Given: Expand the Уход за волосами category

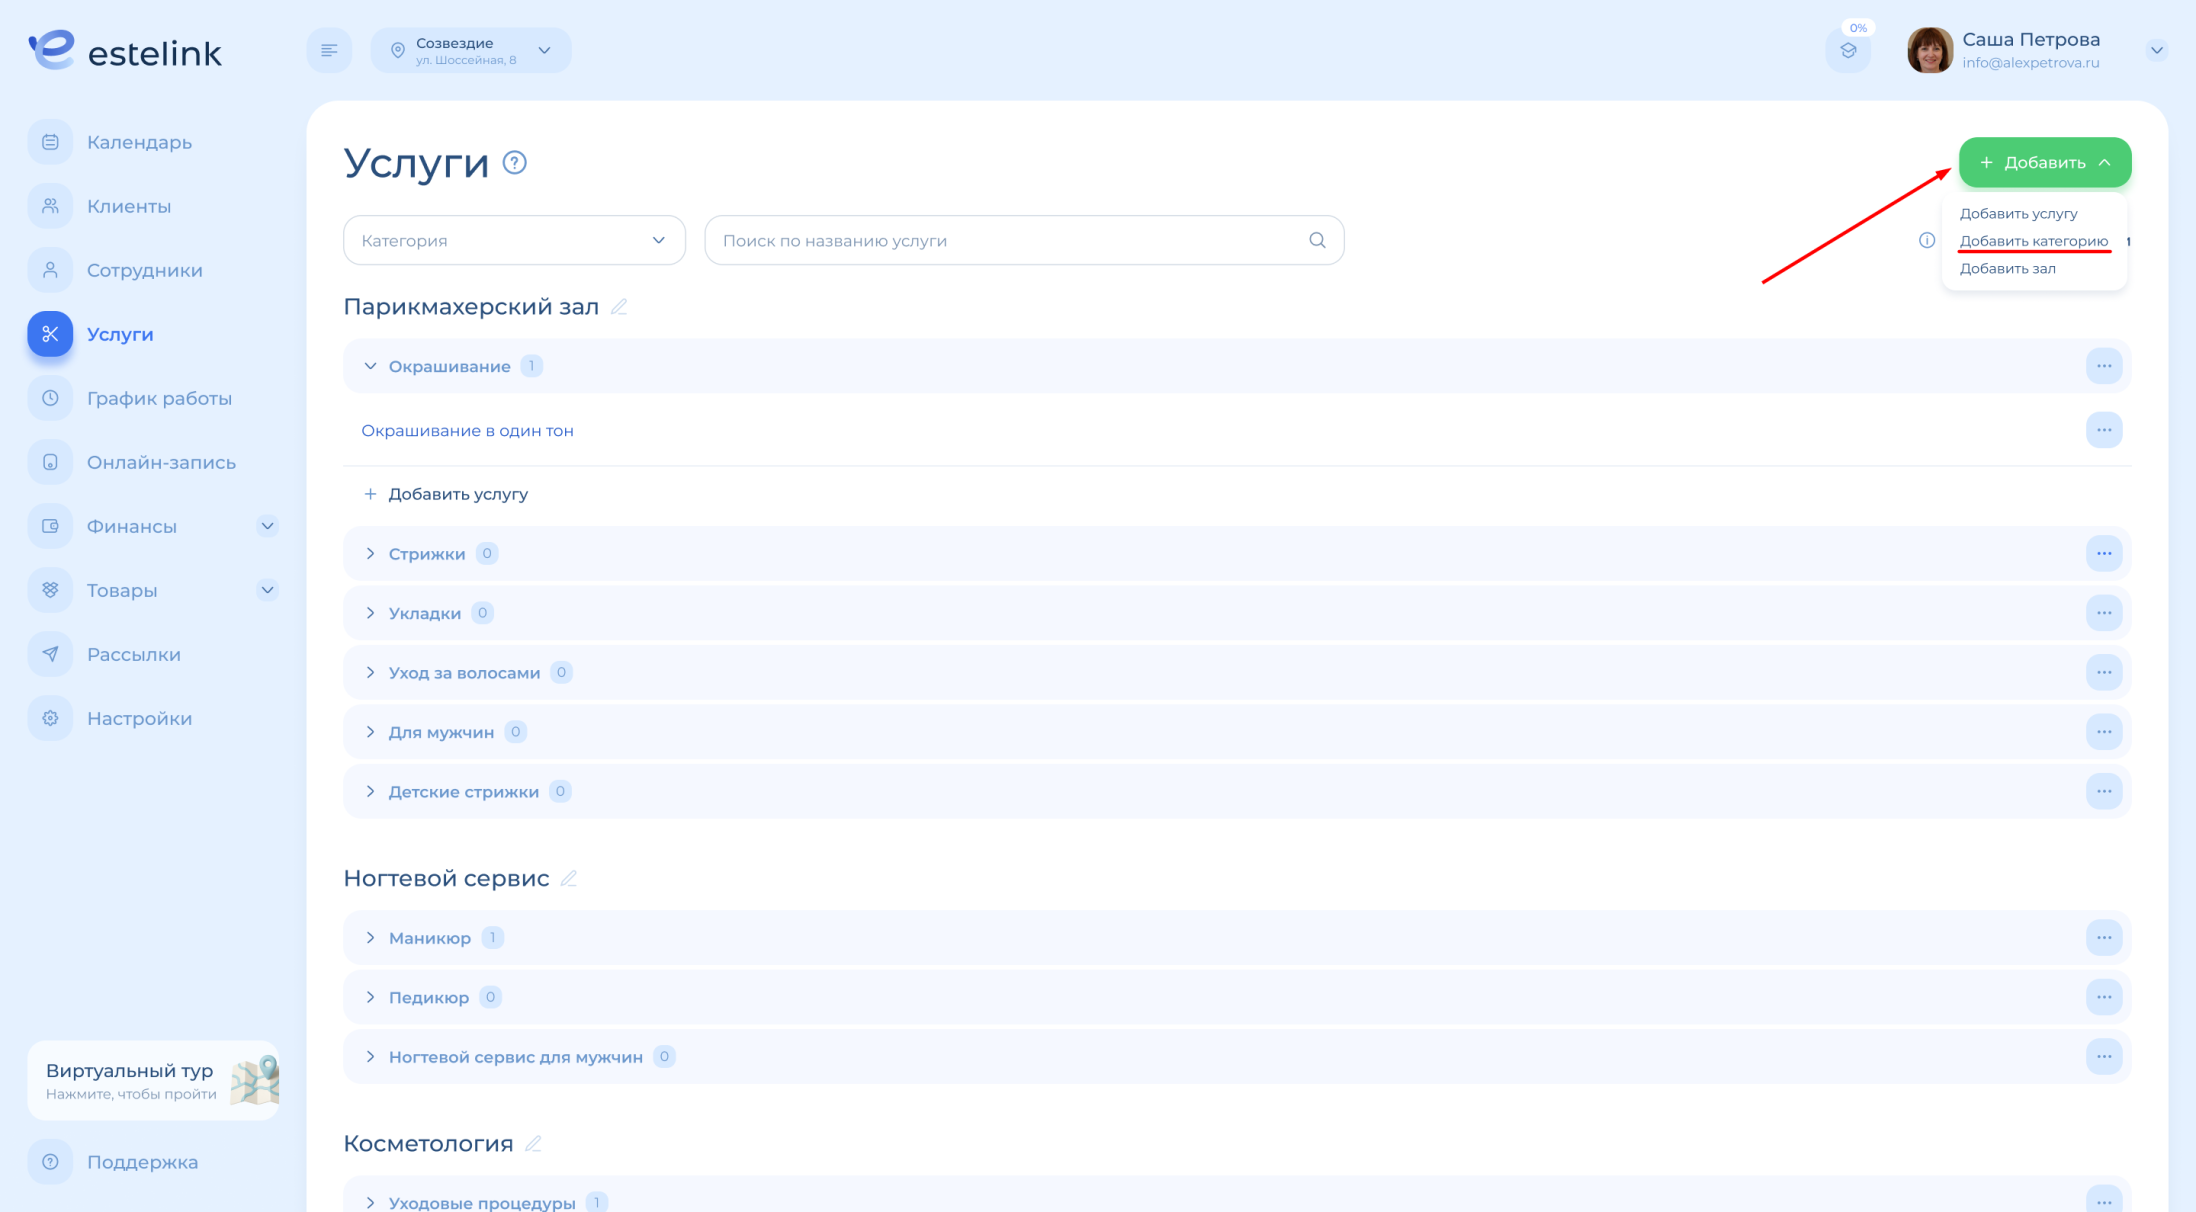Looking at the screenshot, I should tap(370, 672).
